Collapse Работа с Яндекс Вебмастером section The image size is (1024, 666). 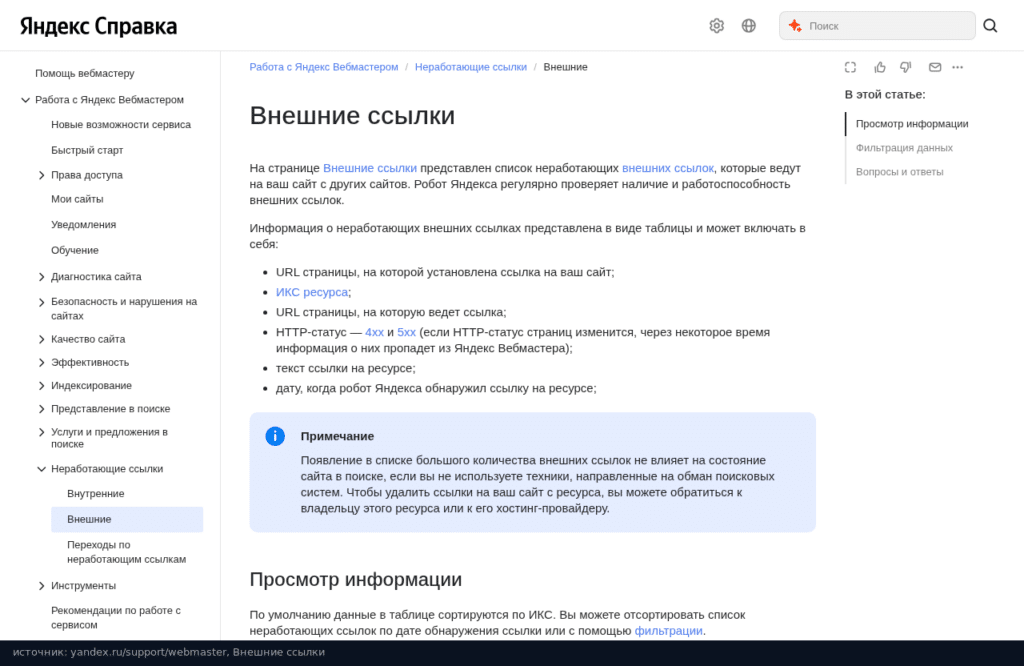(x=25, y=100)
